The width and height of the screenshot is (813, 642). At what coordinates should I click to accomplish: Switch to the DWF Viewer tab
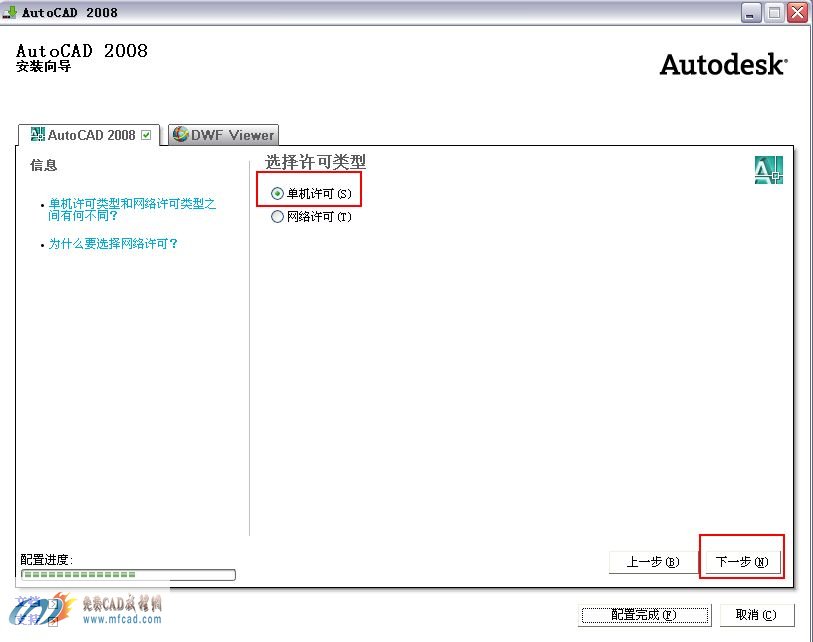click(x=223, y=135)
